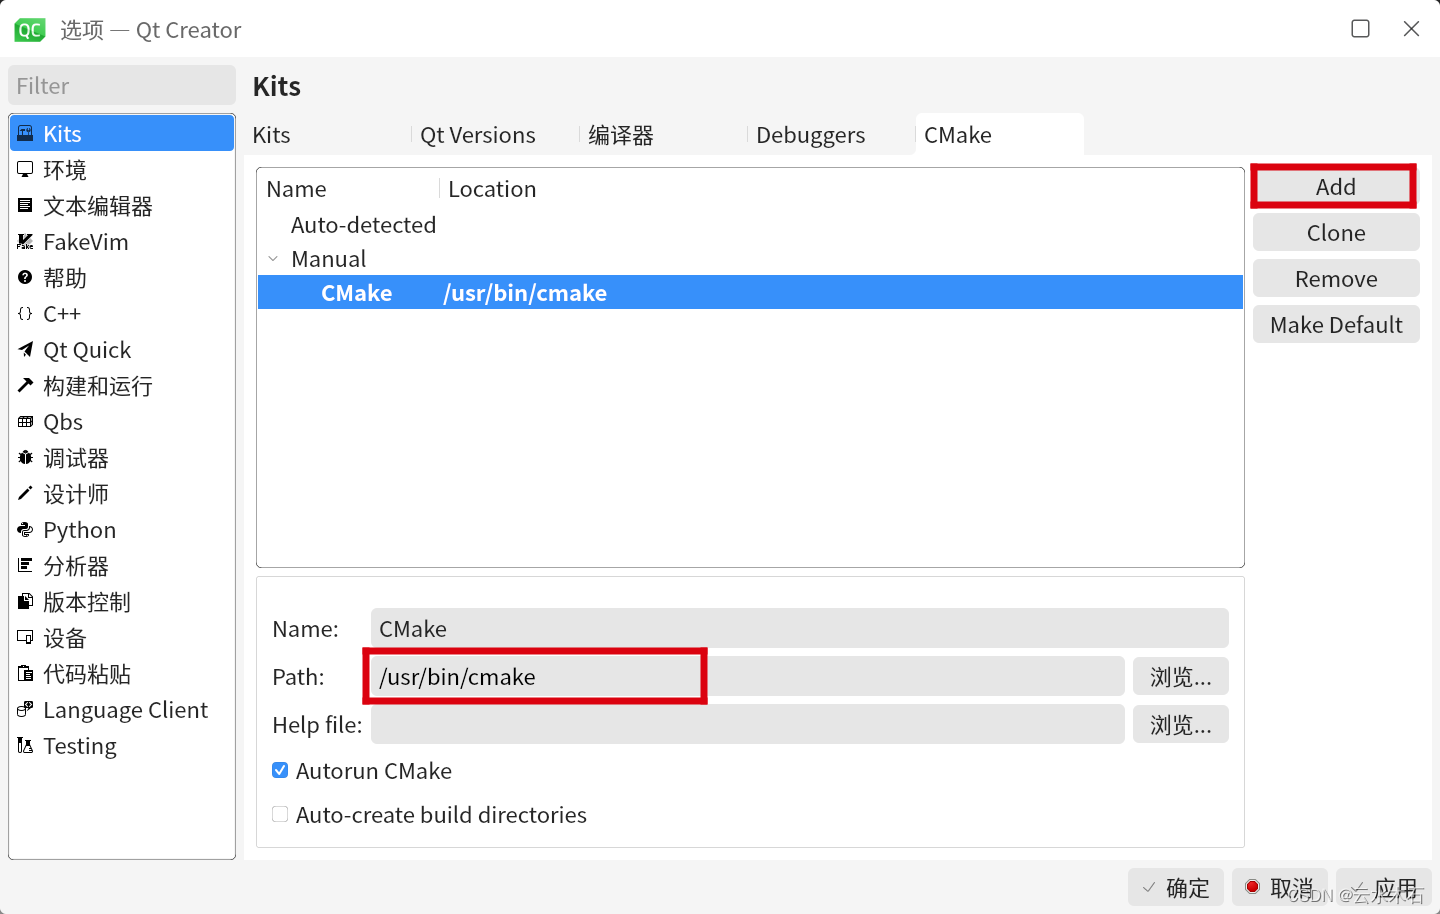The width and height of the screenshot is (1440, 914).
Task: Select the CMake tab
Action: click(x=999, y=135)
